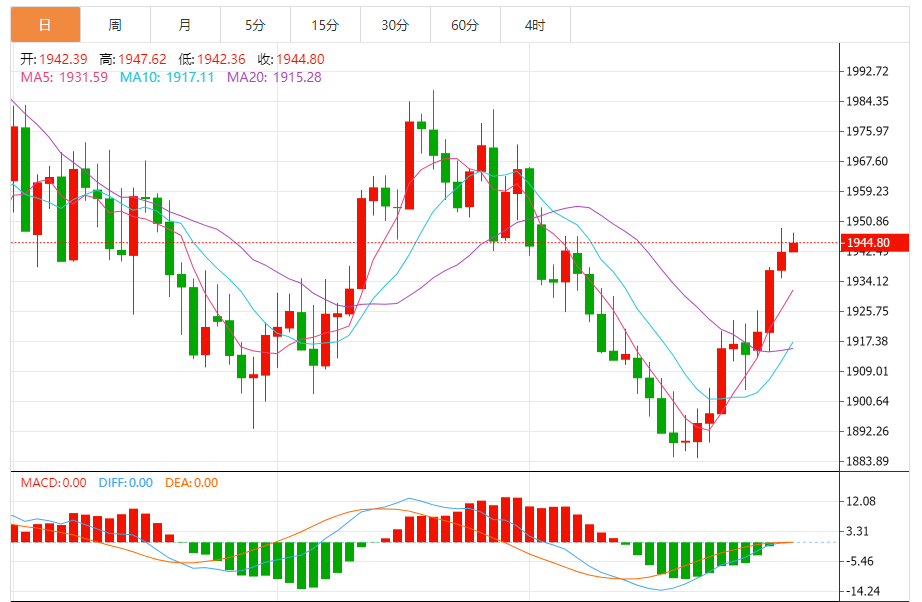
Task: Click the 1900.64 price axis label
Action: pos(867,401)
